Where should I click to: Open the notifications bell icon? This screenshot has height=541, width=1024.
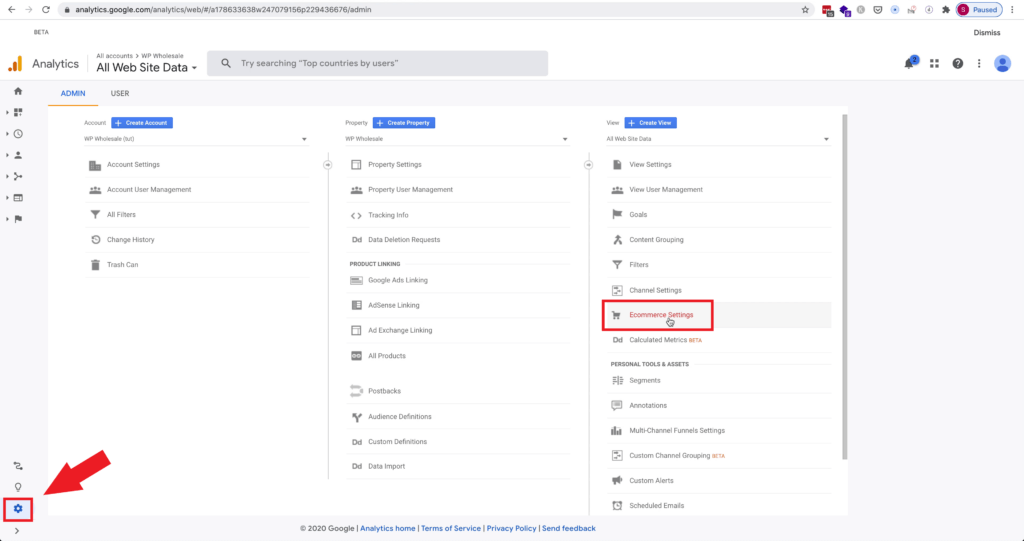tap(910, 64)
